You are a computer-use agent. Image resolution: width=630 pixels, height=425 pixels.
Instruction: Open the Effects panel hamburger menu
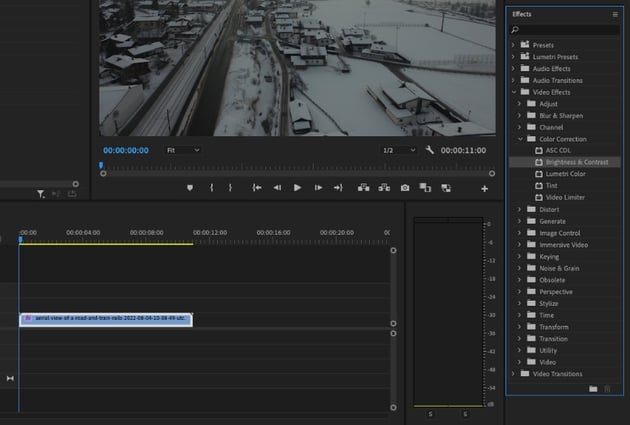coord(615,14)
